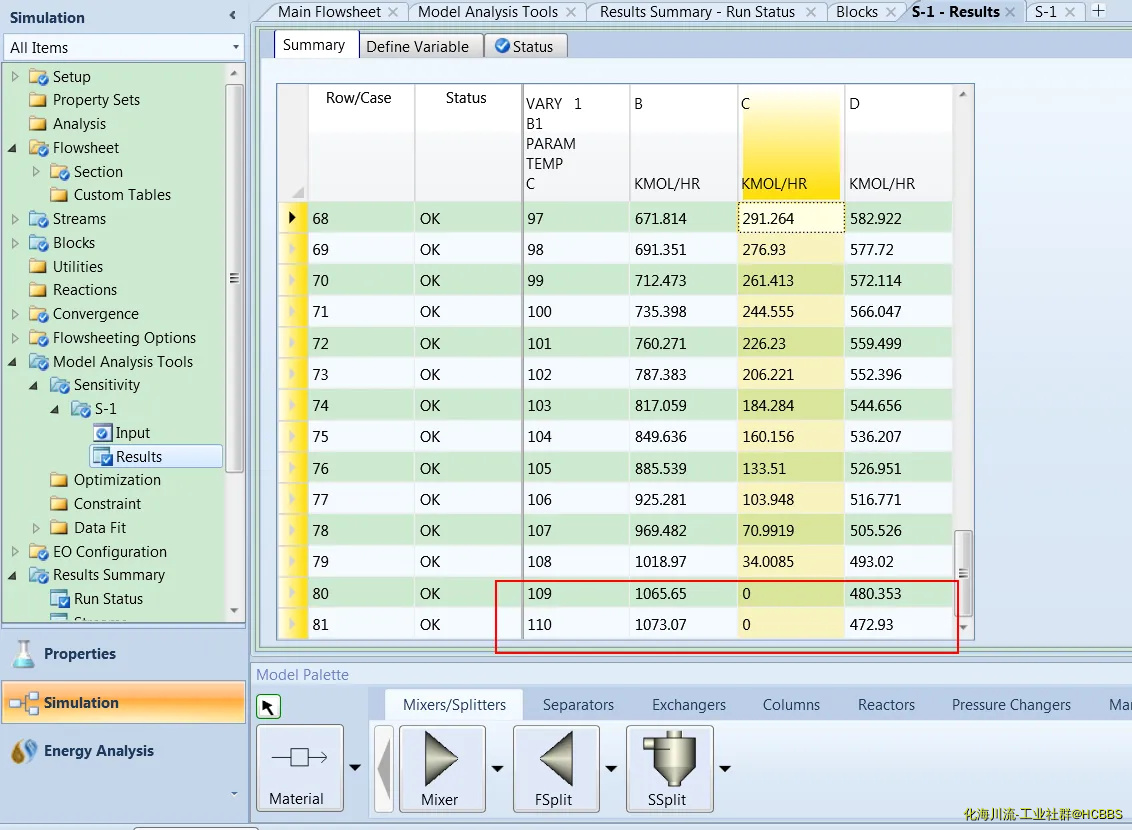Select the Mixer block icon
Image resolution: width=1132 pixels, height=830 pixels.
[441, 759]
